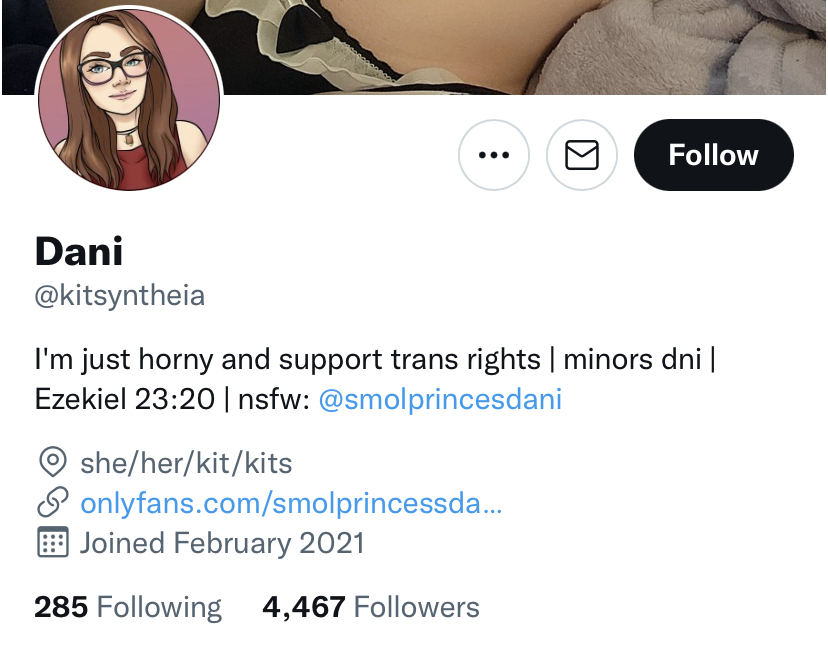828x649 pixels.
Task: Open the 285 Following list
Action: (x=128, y=607)
